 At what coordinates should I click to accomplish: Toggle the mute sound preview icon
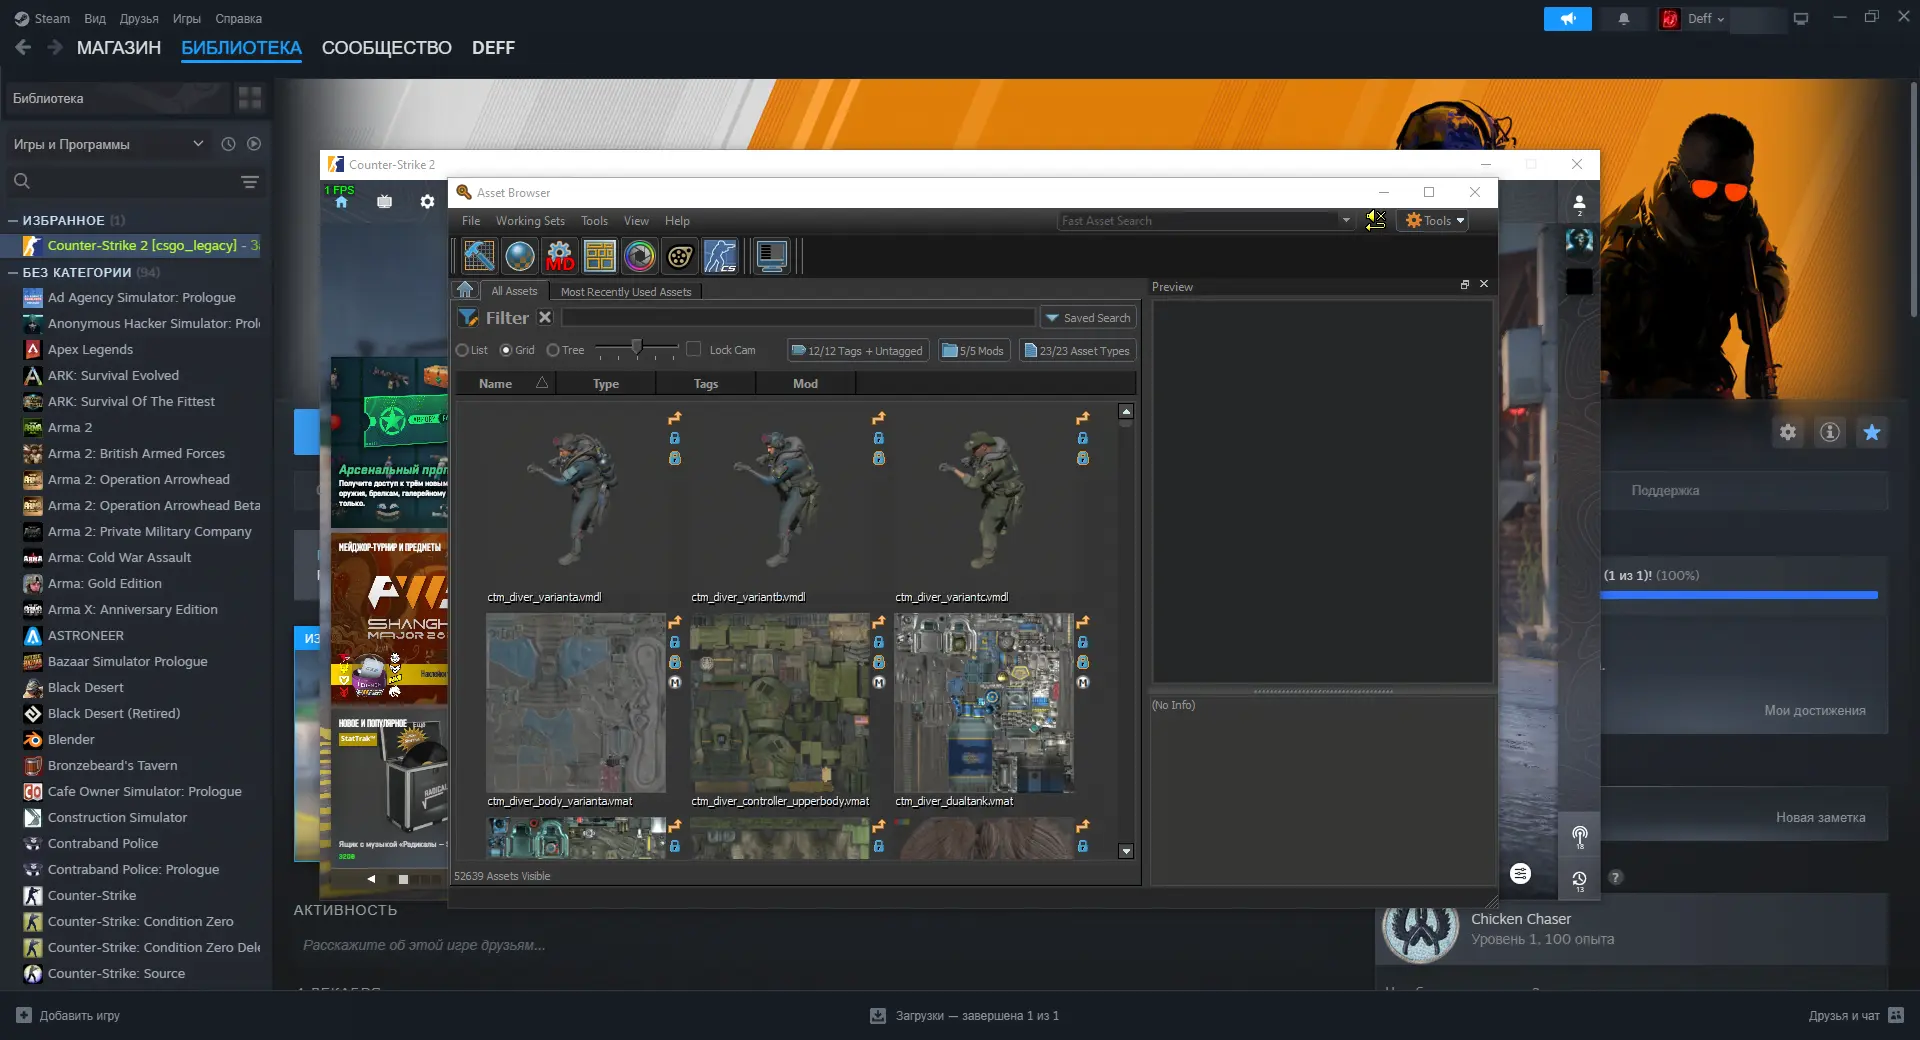[x=1376, y=220]
